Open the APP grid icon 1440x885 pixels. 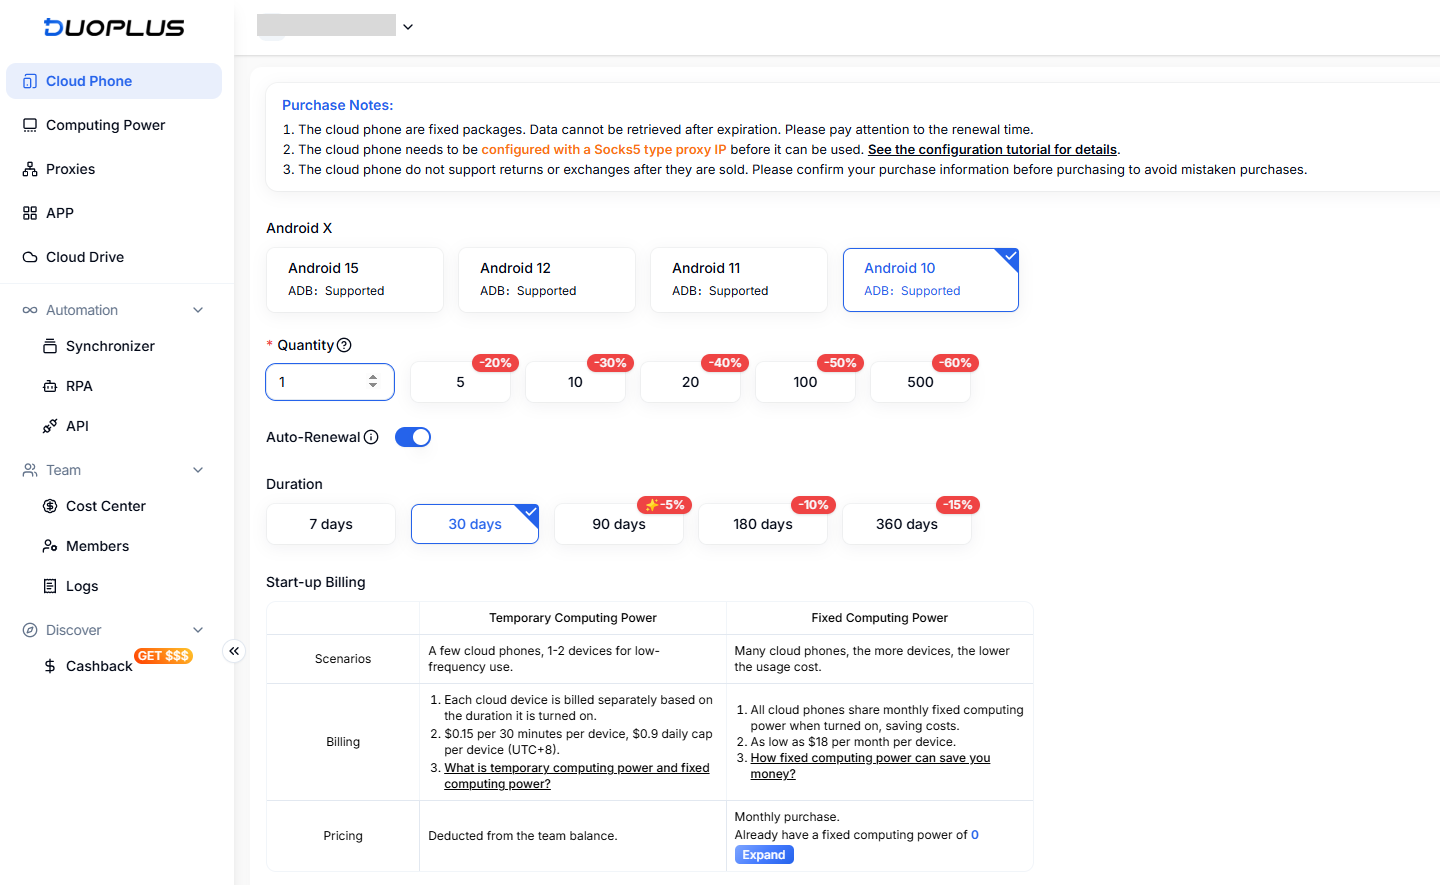[x=30, y=213]
